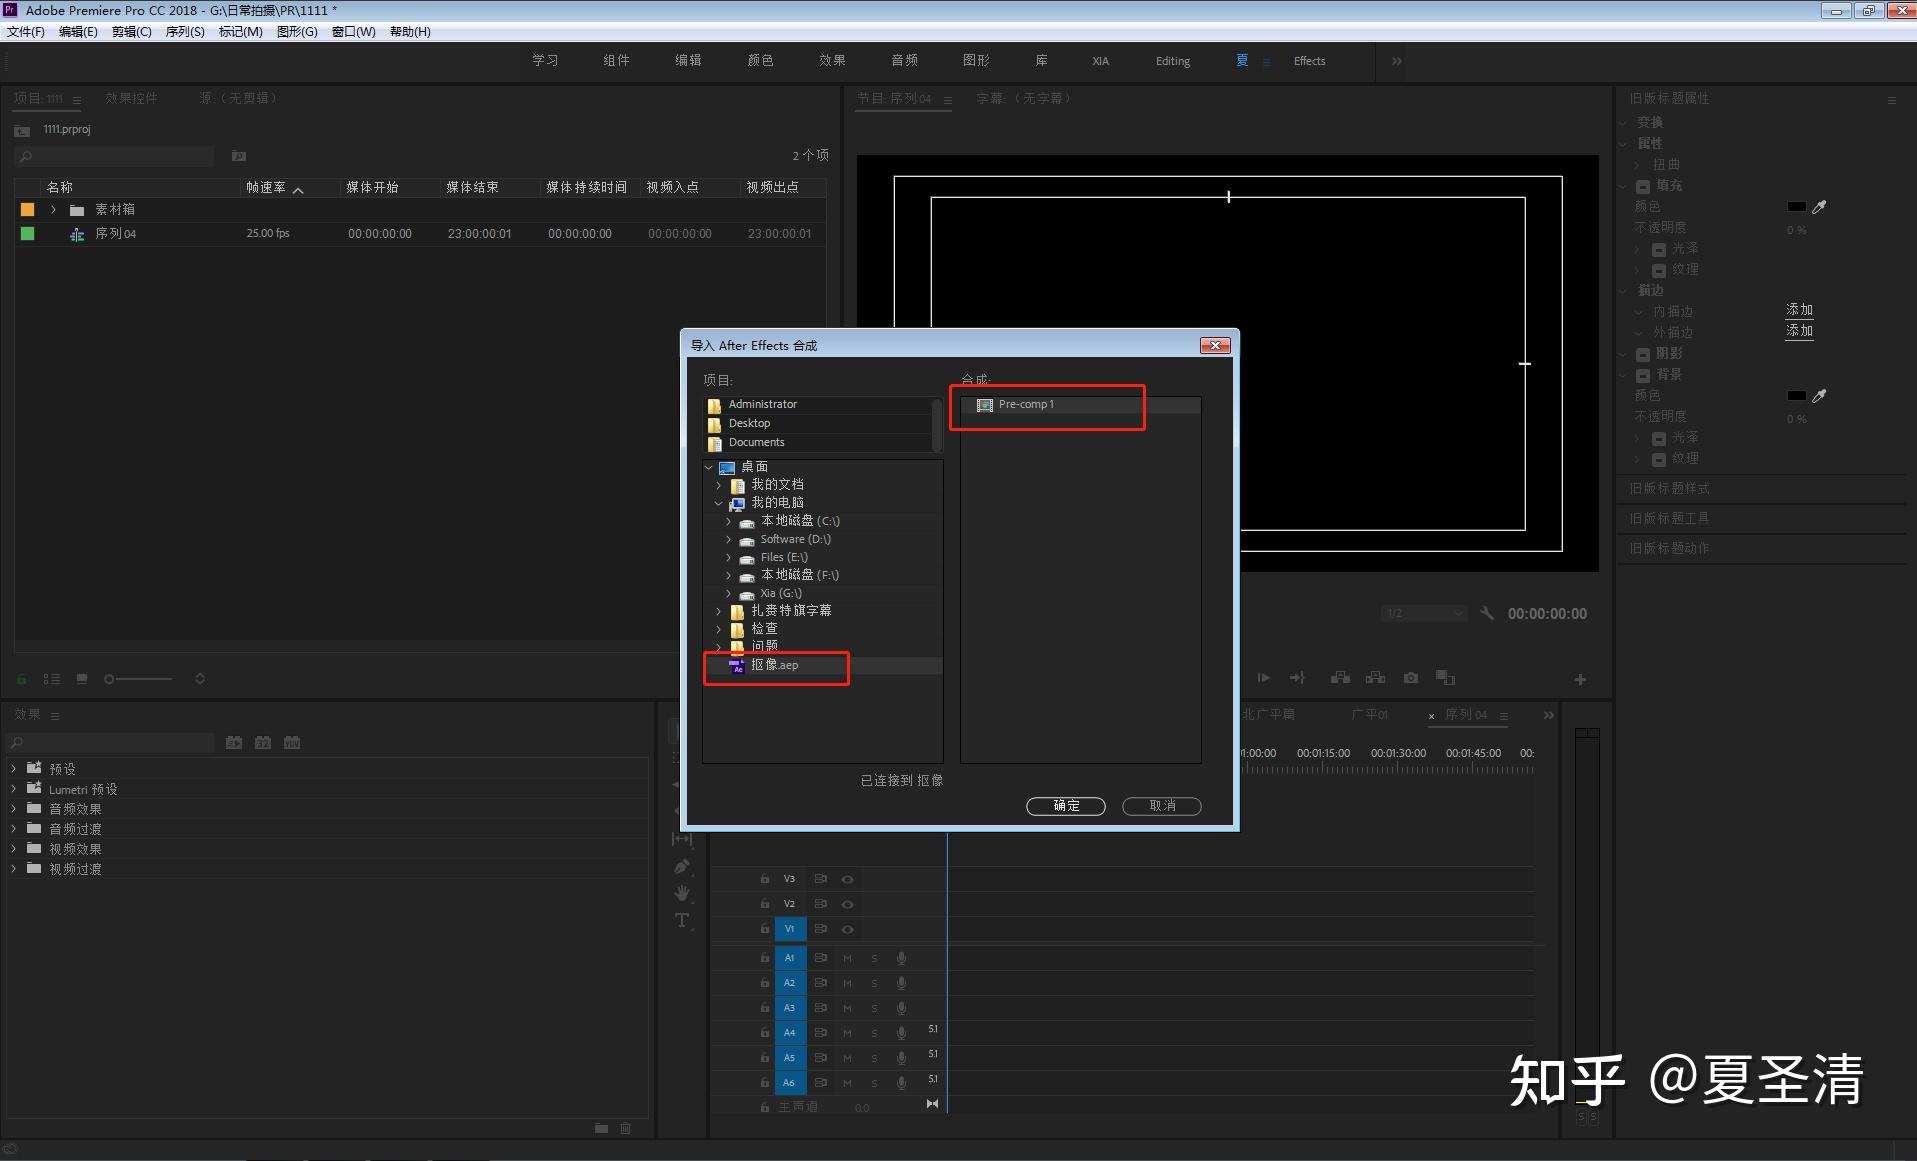Open button editor plus icon in monitor

click(x=1580, y=680)
